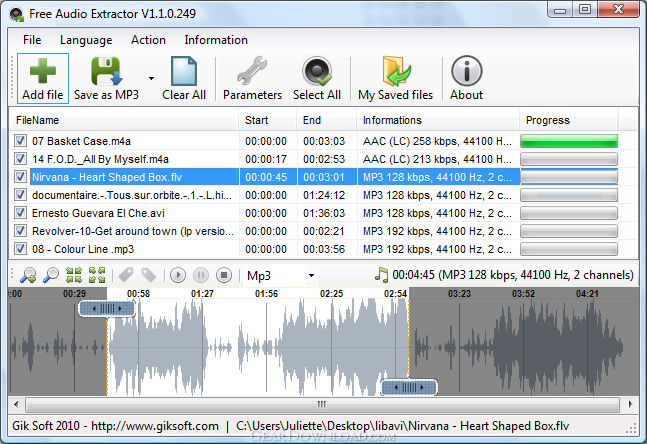647x444 pixels.
Task: Open Parameters with the wrench icon
Action: (x=252, y=71)
